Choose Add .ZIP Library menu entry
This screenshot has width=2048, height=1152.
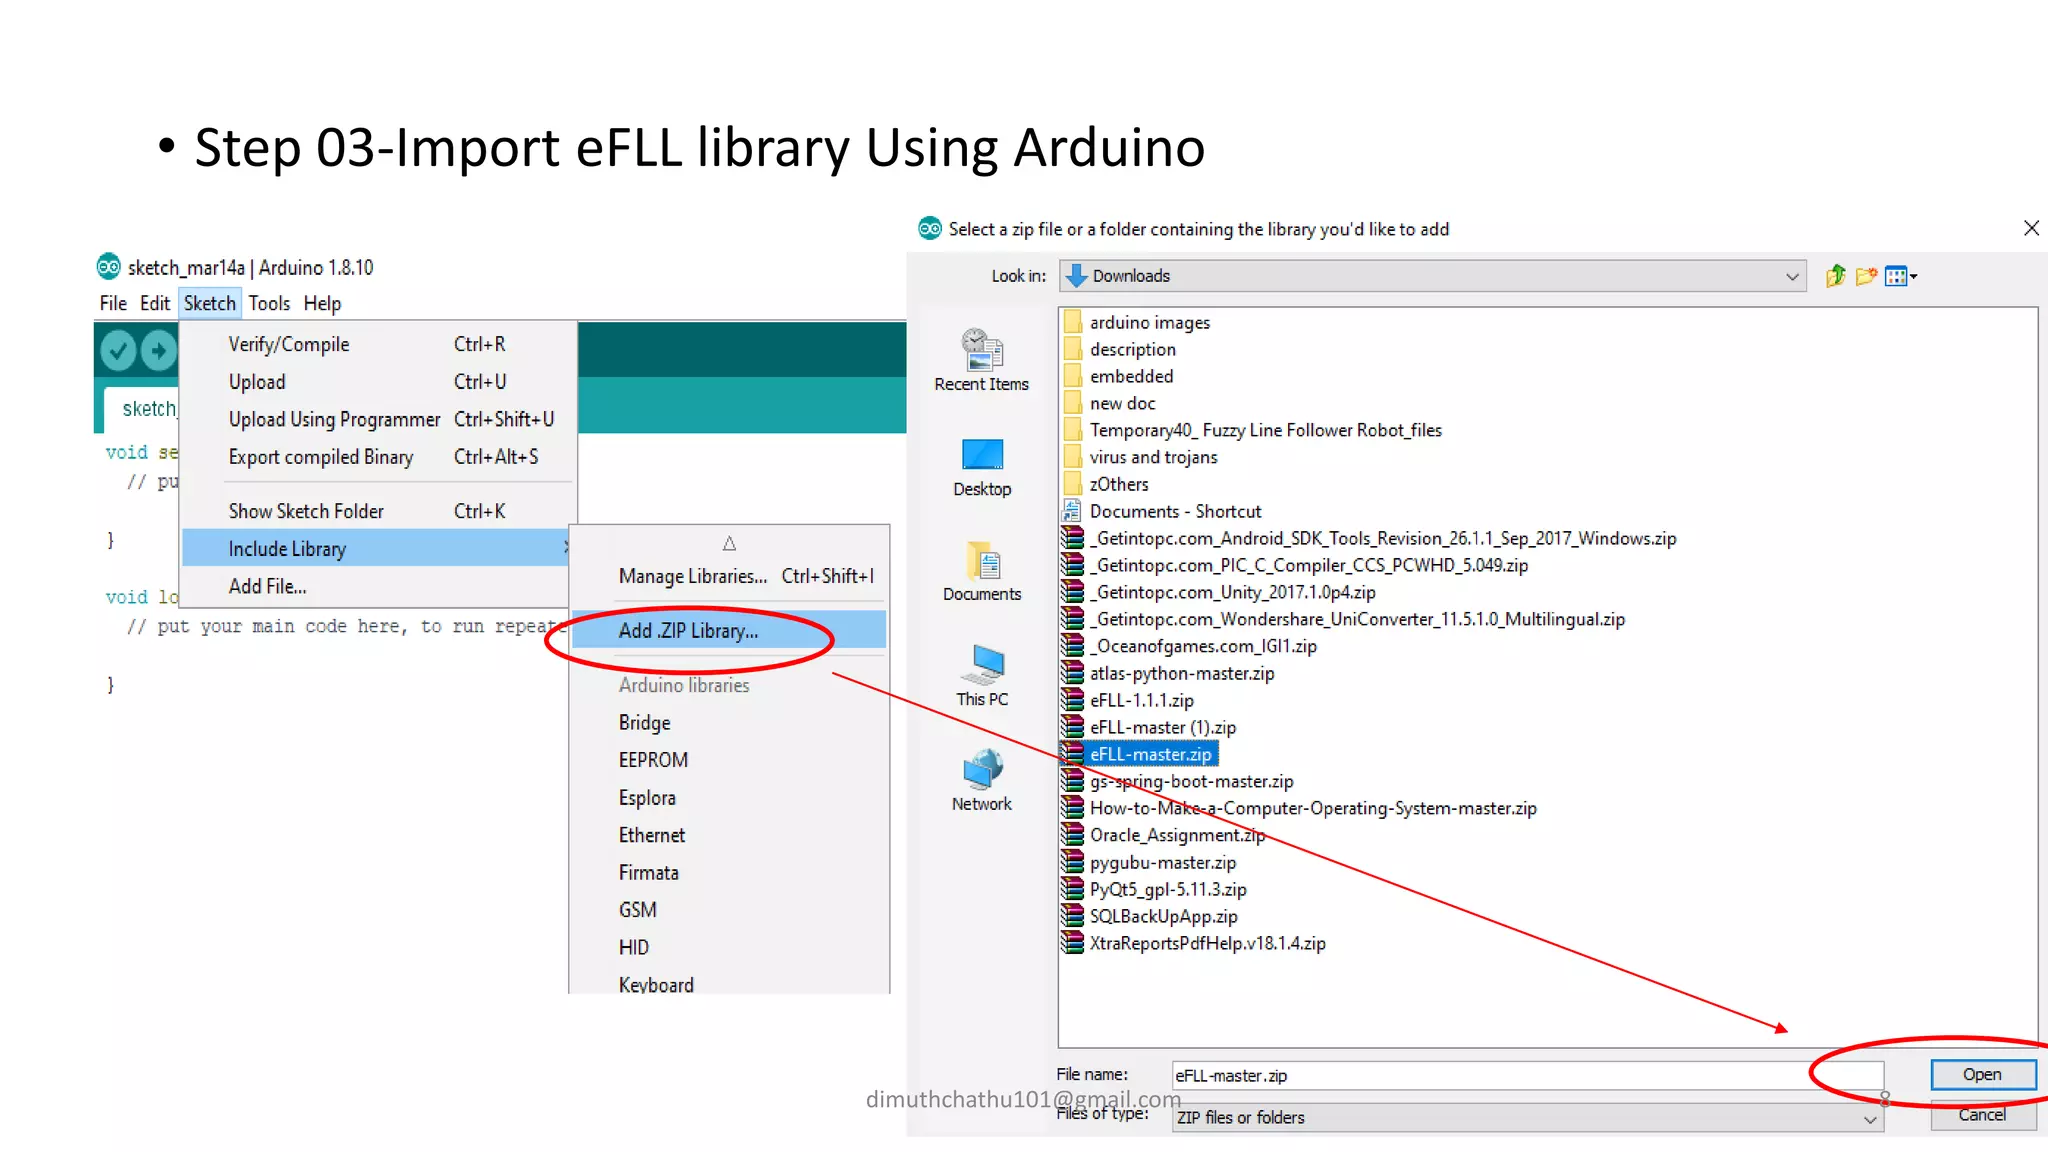pos(688,631)
